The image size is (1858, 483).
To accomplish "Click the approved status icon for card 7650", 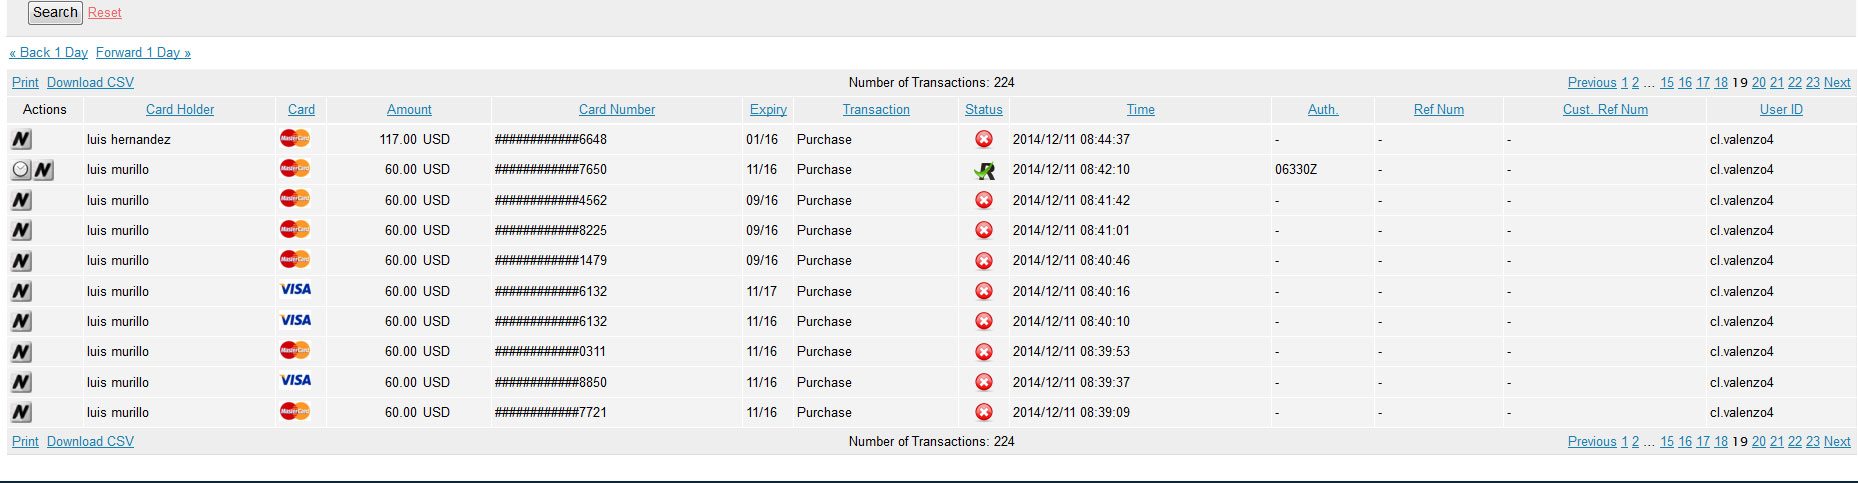I will (984, 170).
